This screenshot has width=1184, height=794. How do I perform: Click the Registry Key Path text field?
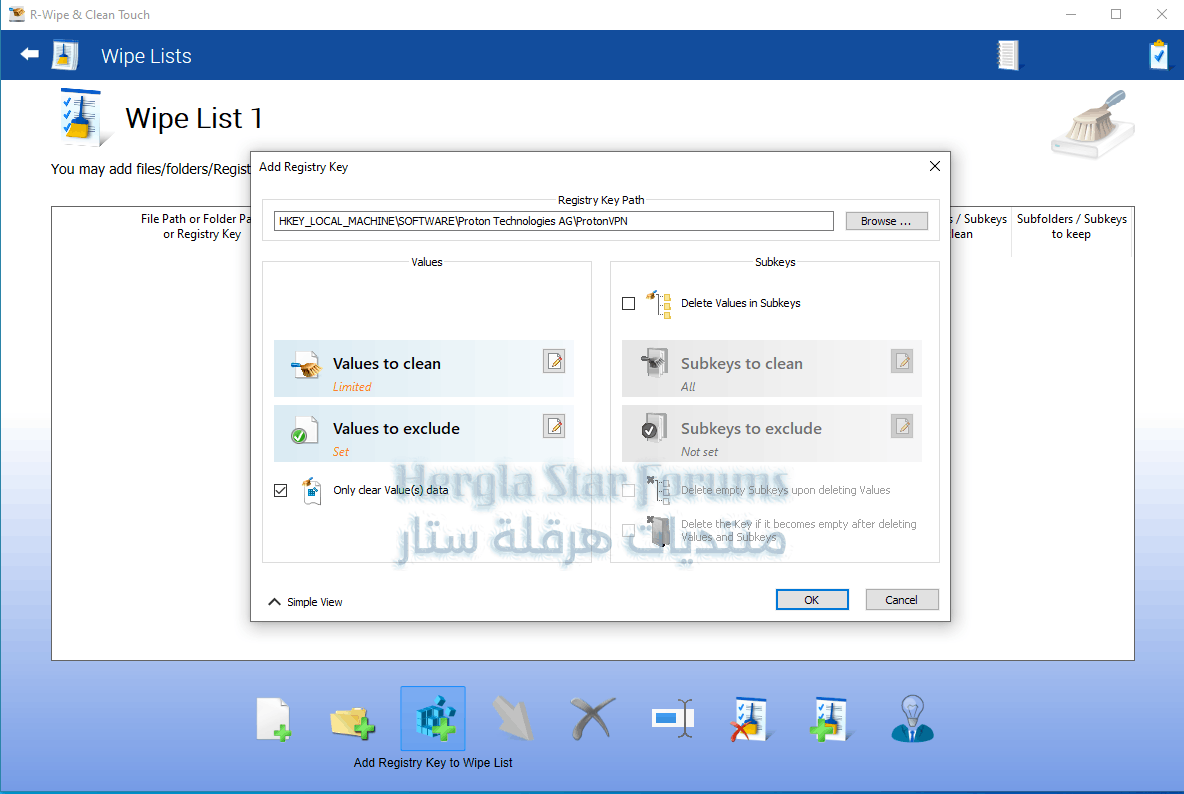click(553, 221)
